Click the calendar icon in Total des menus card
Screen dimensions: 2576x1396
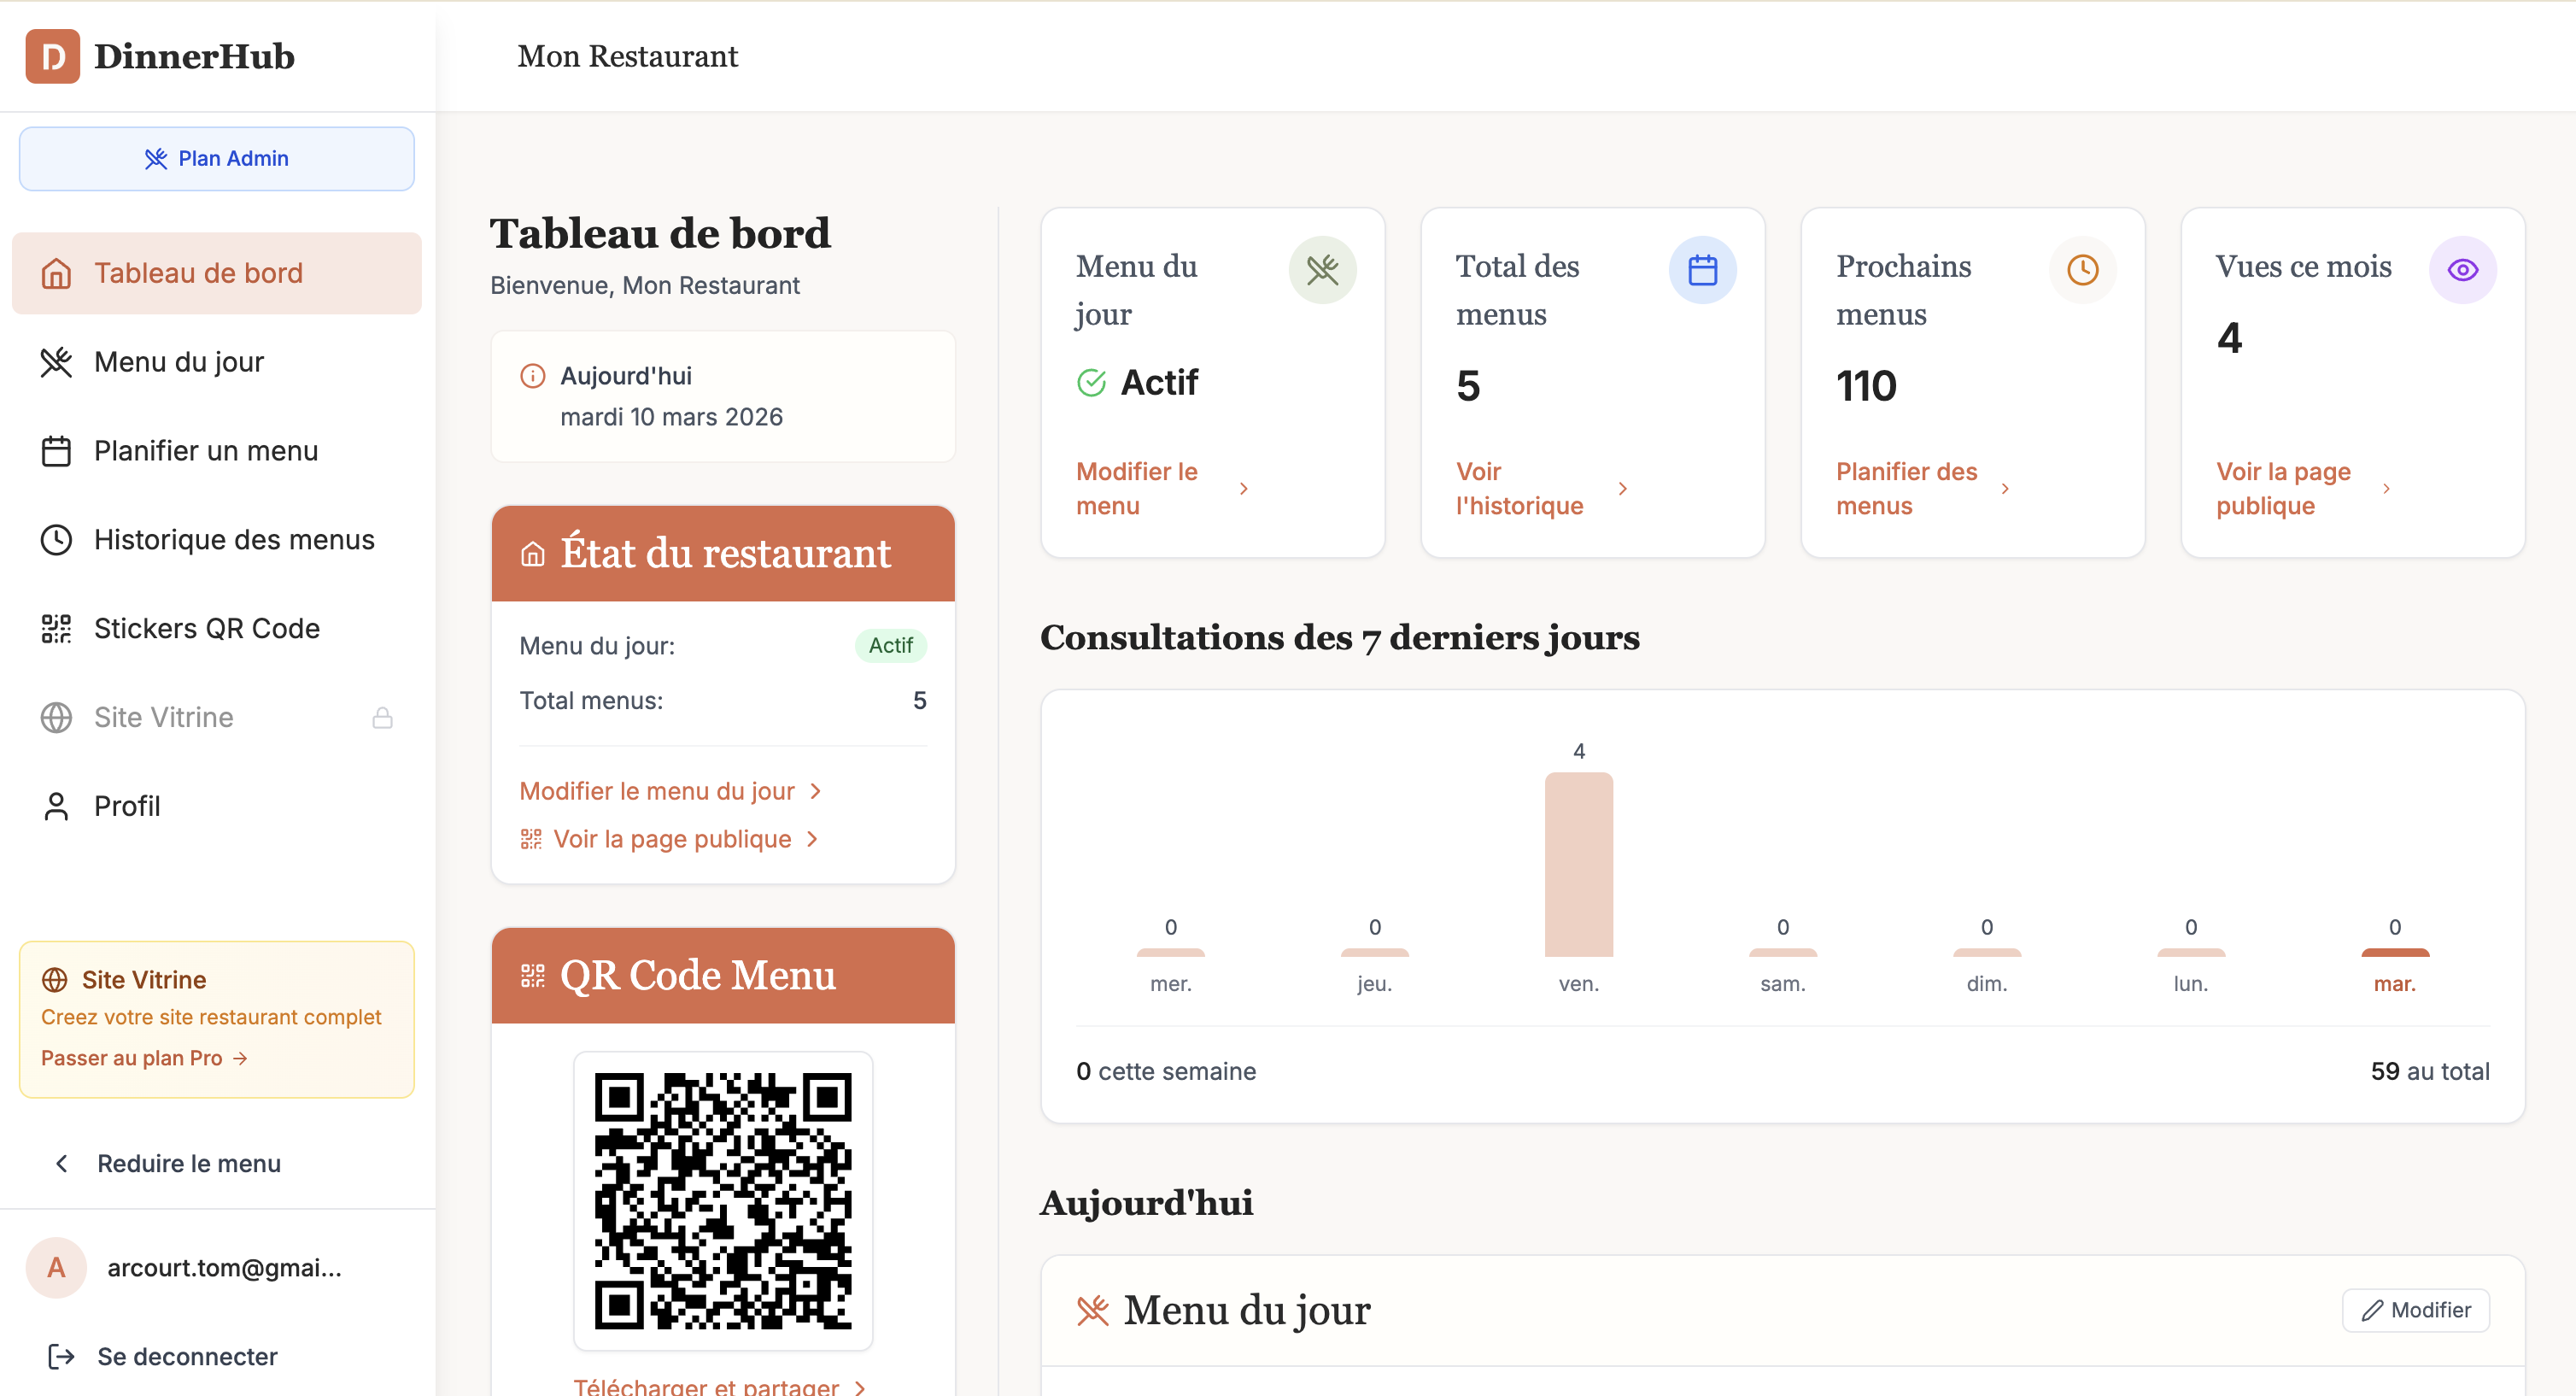coord(1702,269)
